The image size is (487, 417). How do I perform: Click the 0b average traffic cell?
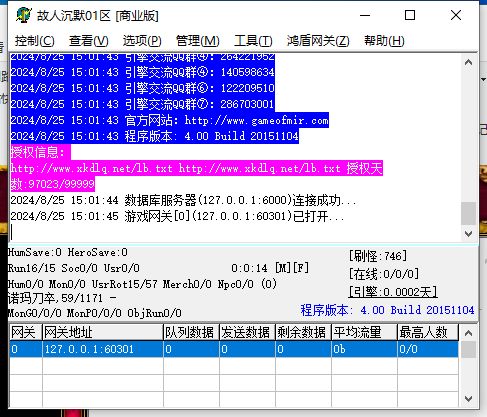point(364,349)
